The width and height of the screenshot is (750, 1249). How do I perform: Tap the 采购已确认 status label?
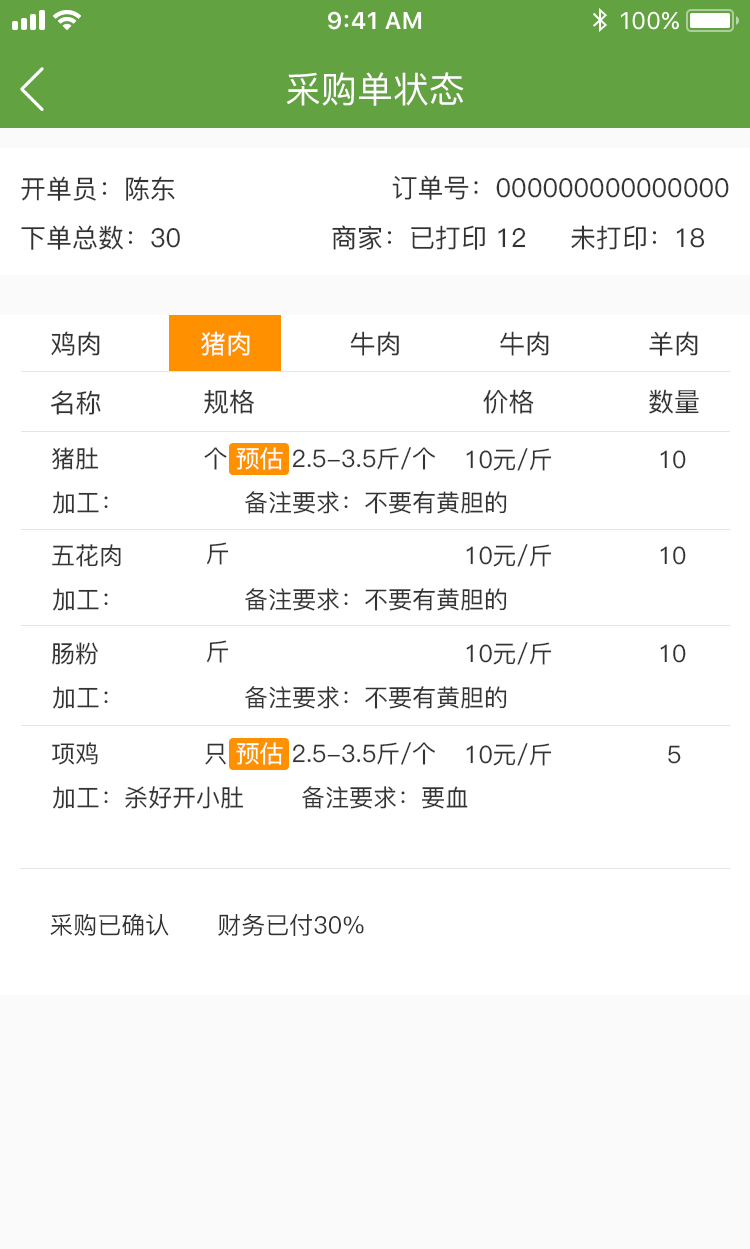[x=110, y=925]
